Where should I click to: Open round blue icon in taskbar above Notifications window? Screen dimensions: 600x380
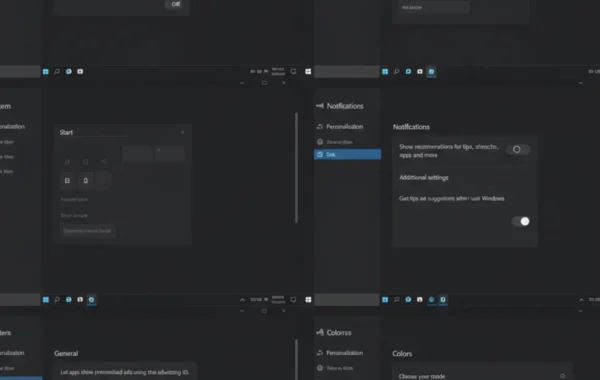click(408, 72)
